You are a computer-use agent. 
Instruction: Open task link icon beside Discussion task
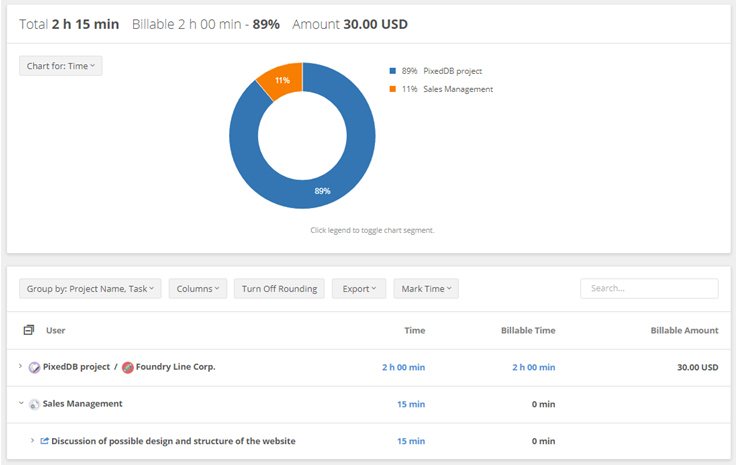tap(44, 441)
